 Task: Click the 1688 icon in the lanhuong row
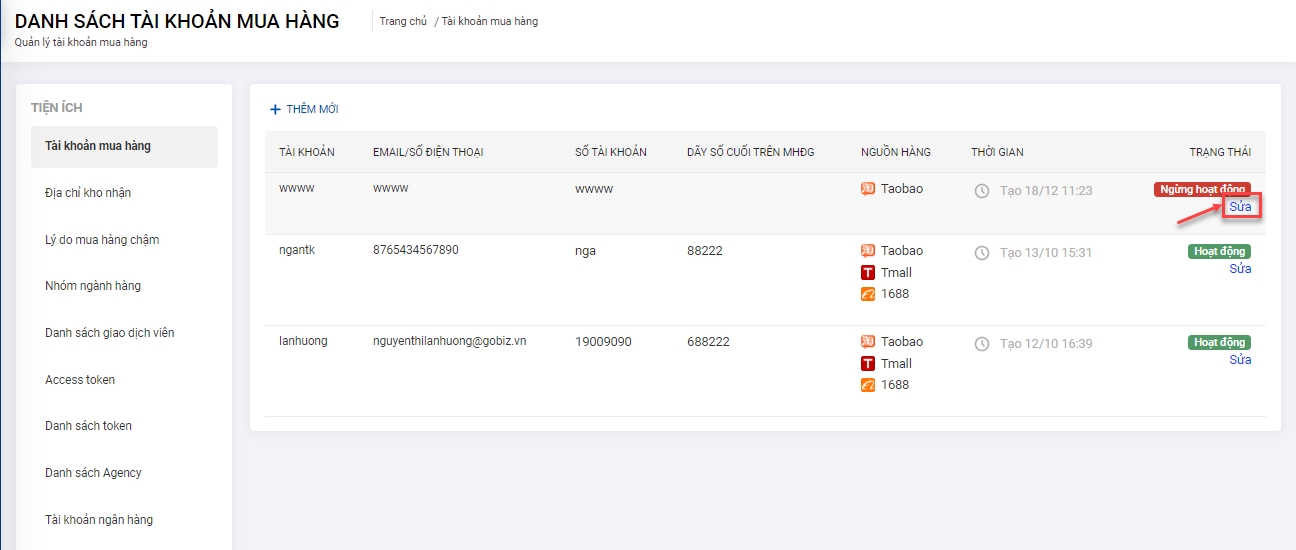pos(868,385)
